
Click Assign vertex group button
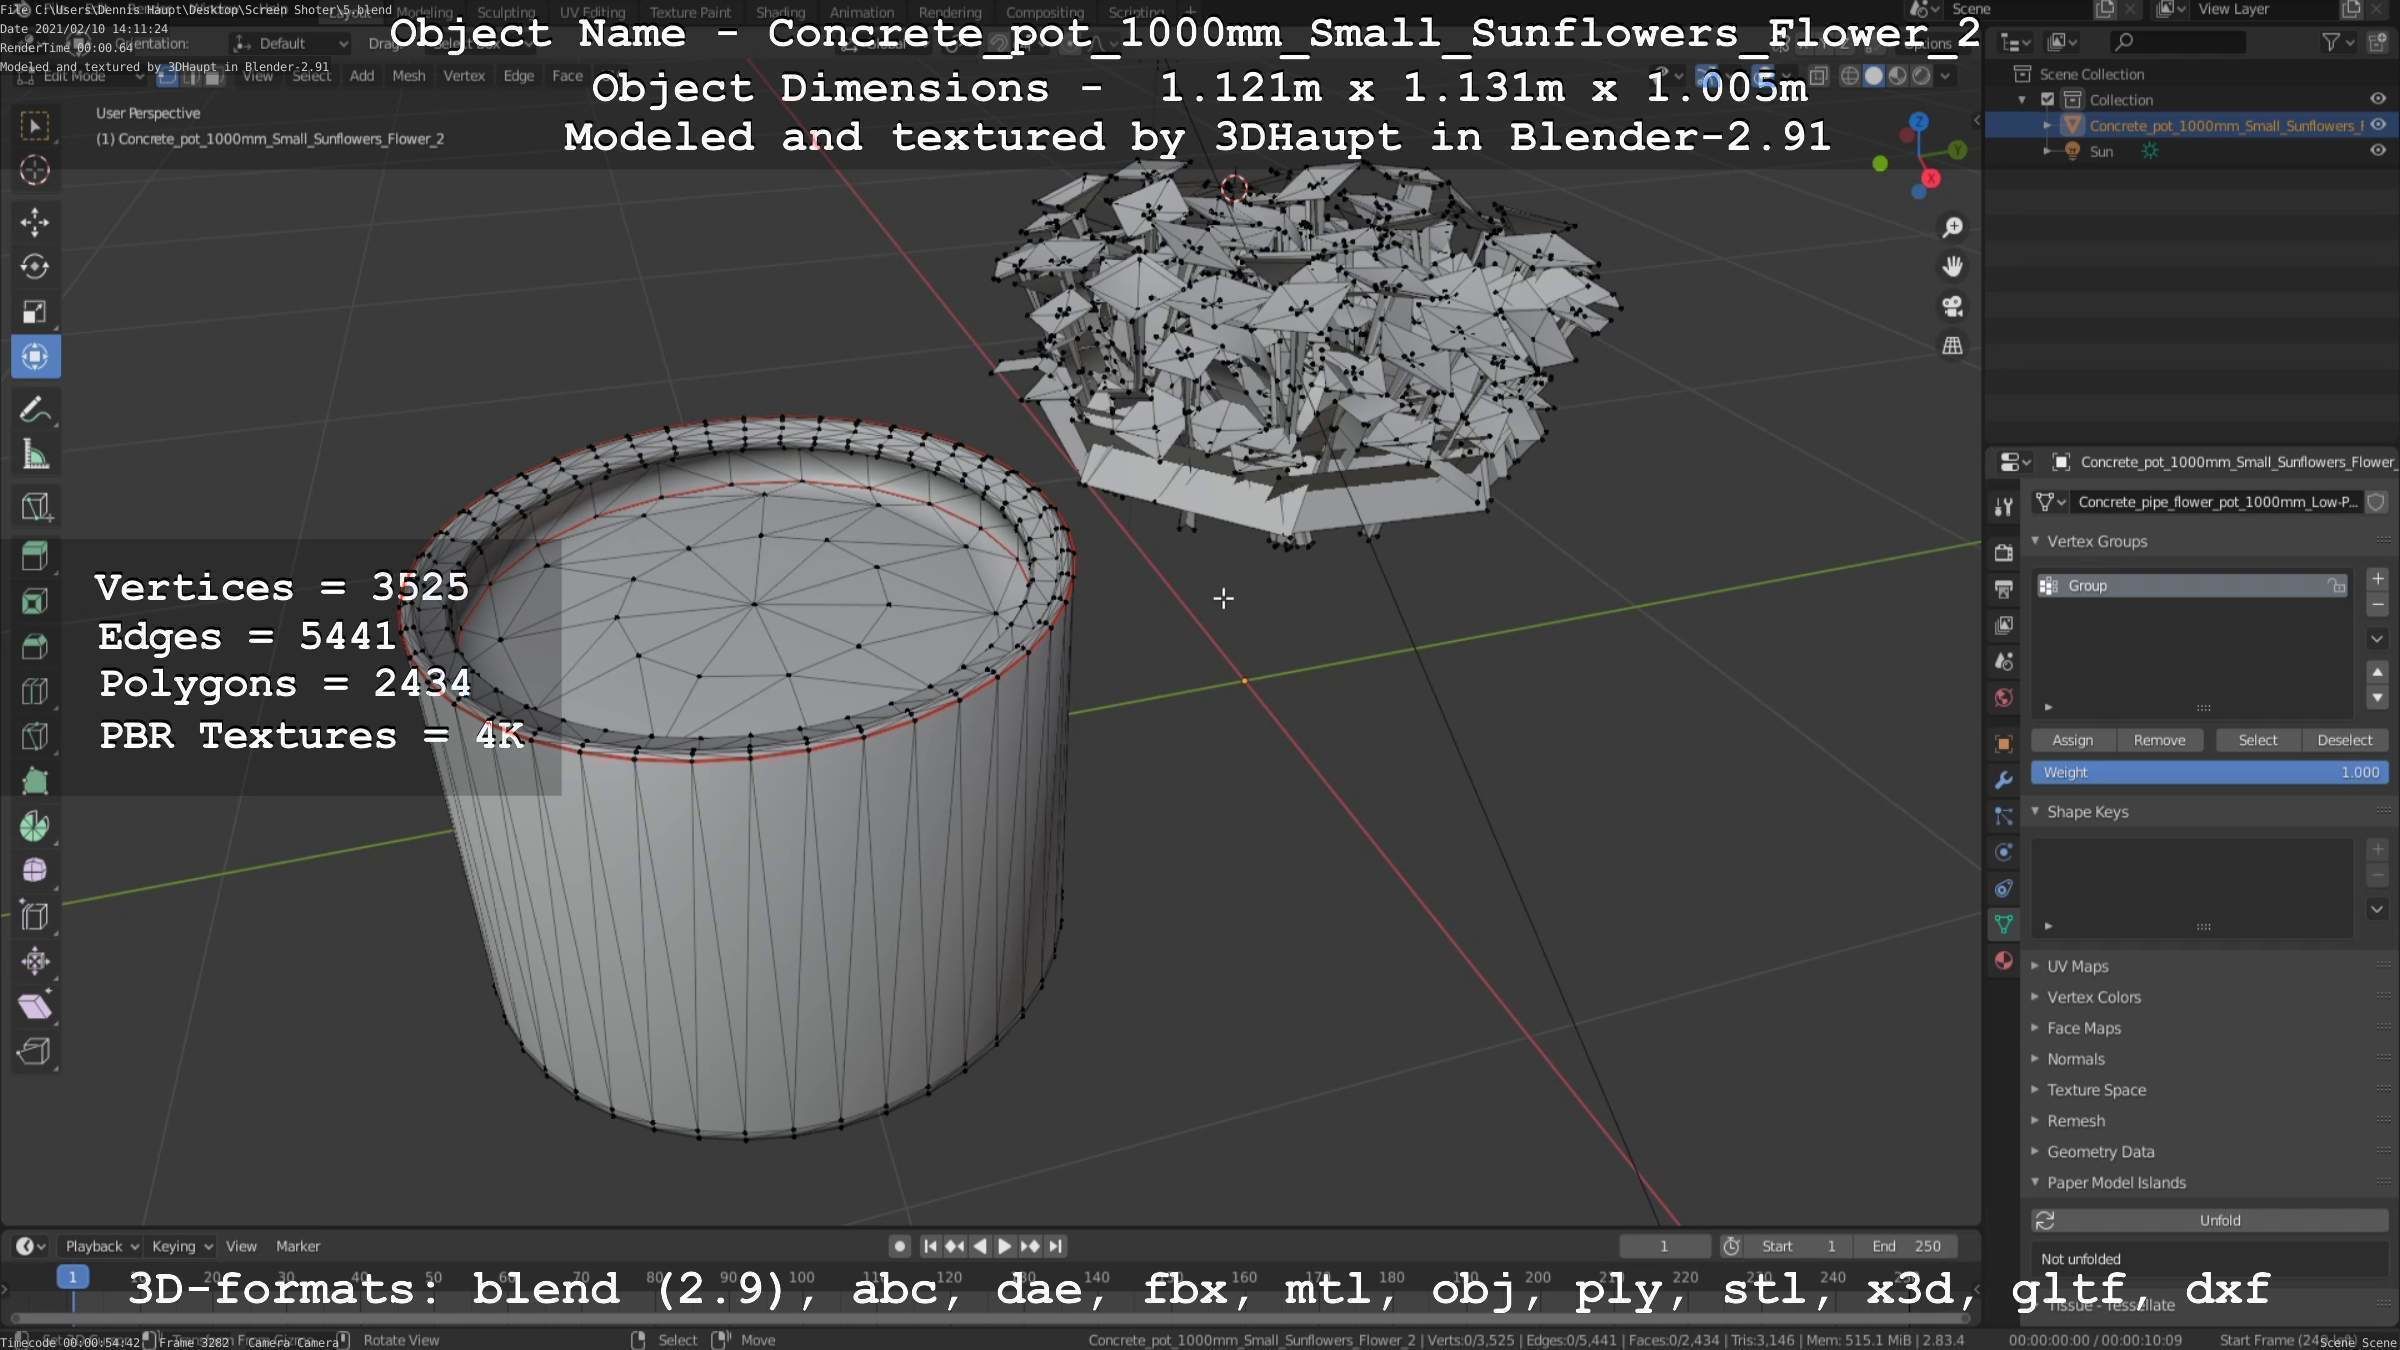(2072, 740)
